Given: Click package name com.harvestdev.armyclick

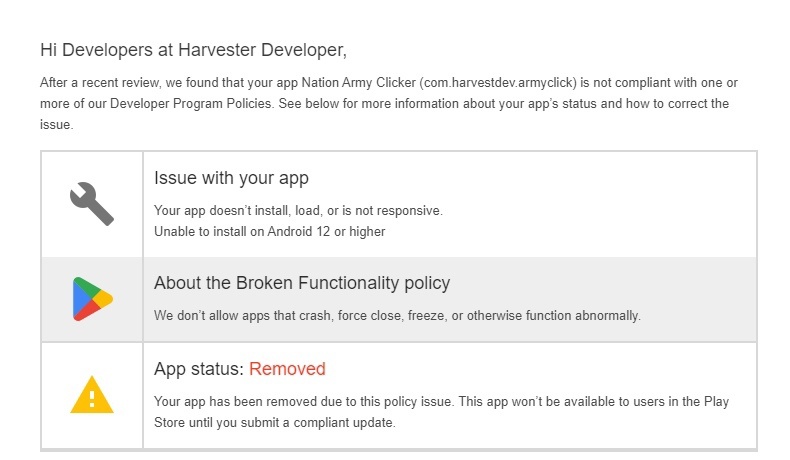Looking at the screenshot, I should (x=498, y=83).
